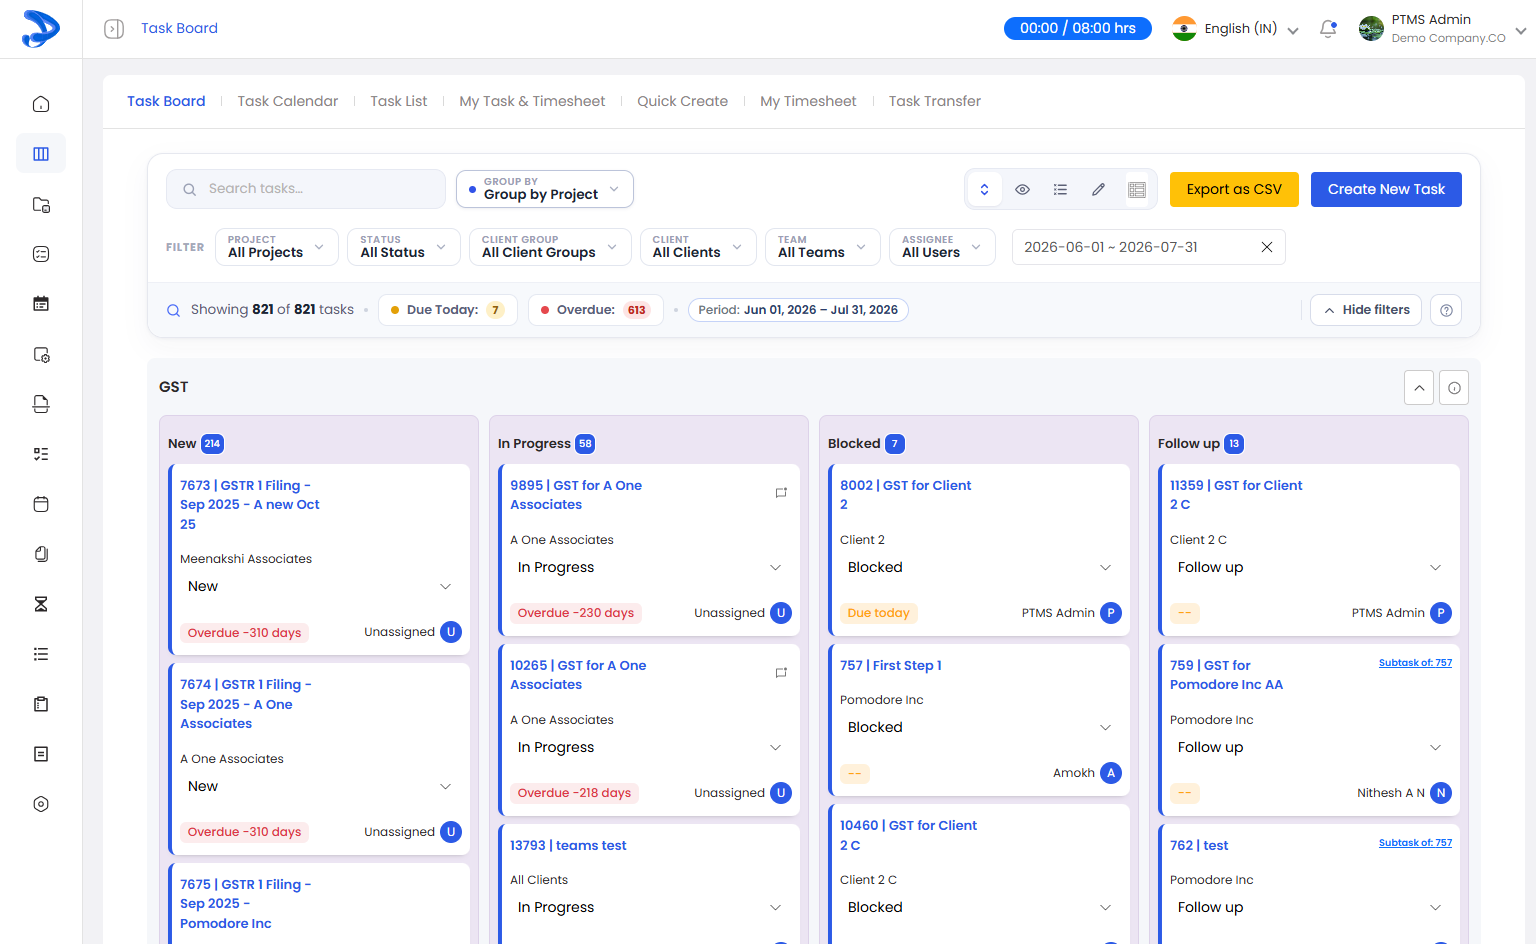Image resolution: width=1536 pixels, height=944 pixels.
Task: Click flag icon on task 10265 card
Action: 781,673
